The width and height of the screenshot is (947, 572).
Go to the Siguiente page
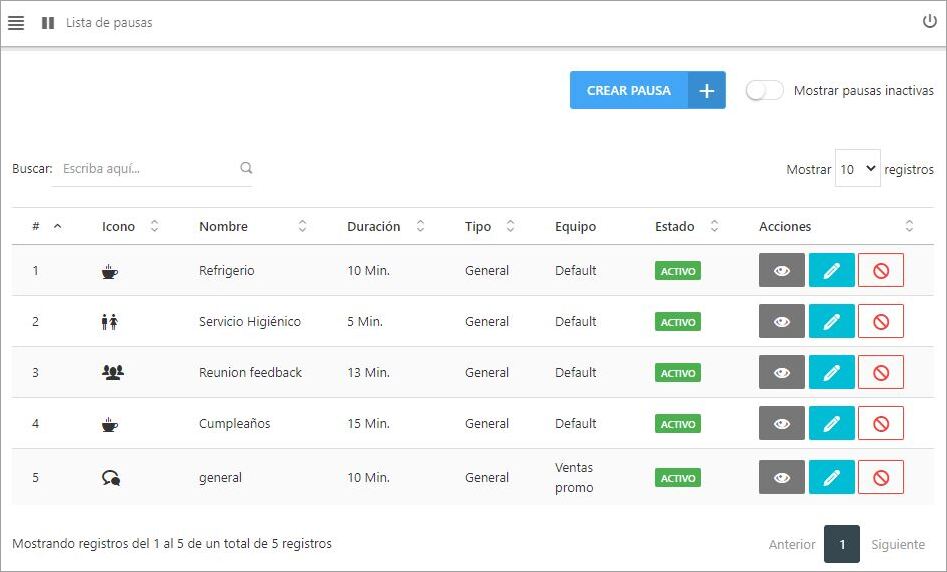click(897, 545)
